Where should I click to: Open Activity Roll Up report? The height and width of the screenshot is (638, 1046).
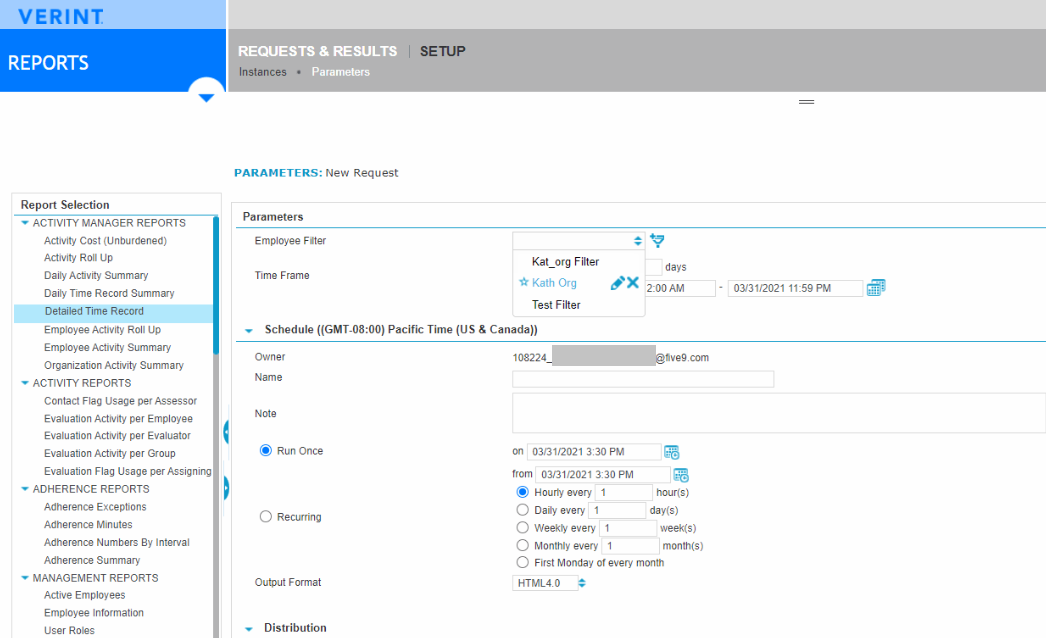pos(78,258)
